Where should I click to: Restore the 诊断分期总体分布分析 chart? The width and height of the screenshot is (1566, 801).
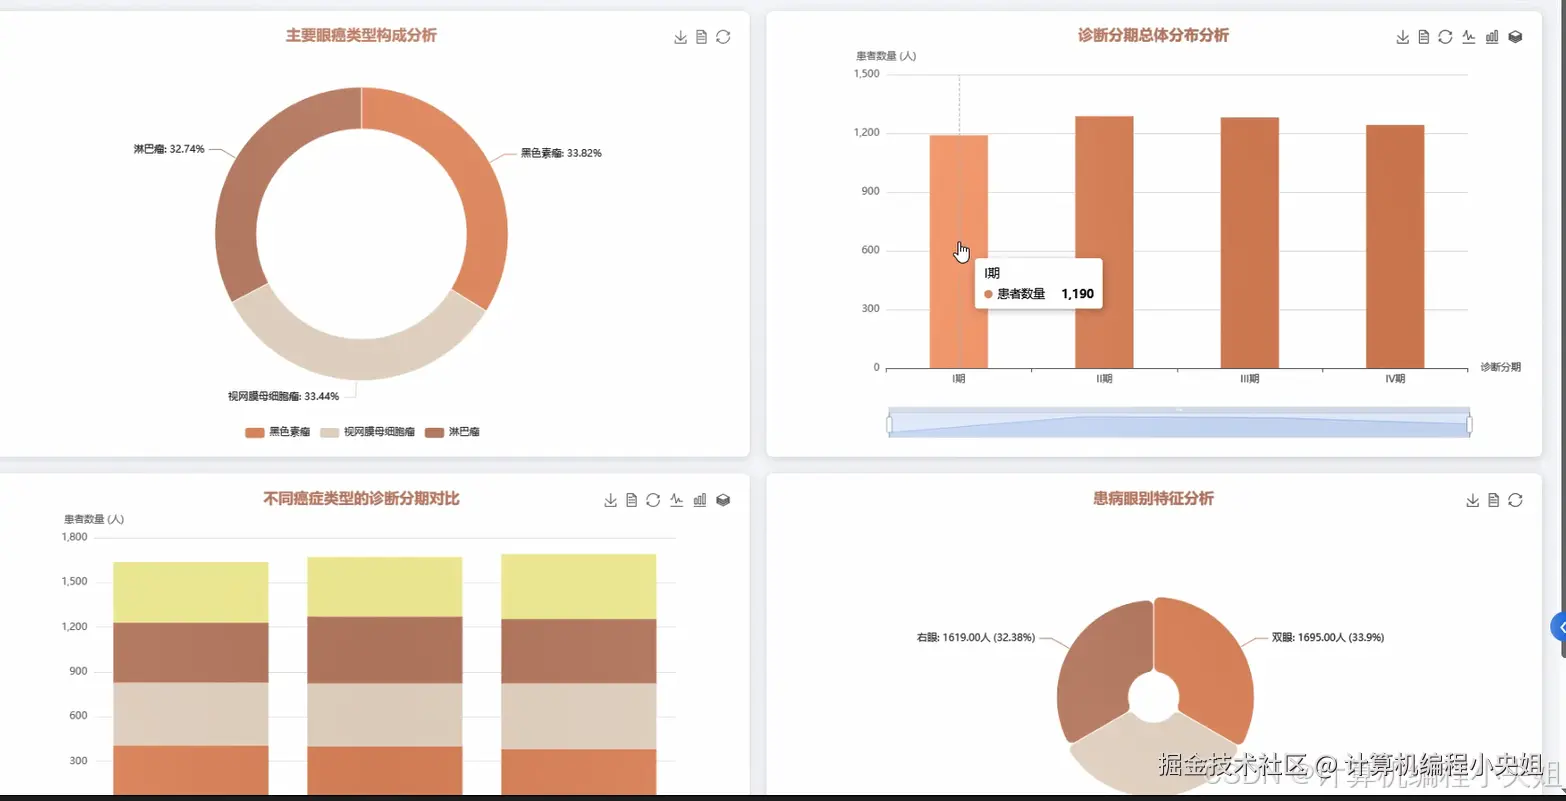tap(1445, 37)
